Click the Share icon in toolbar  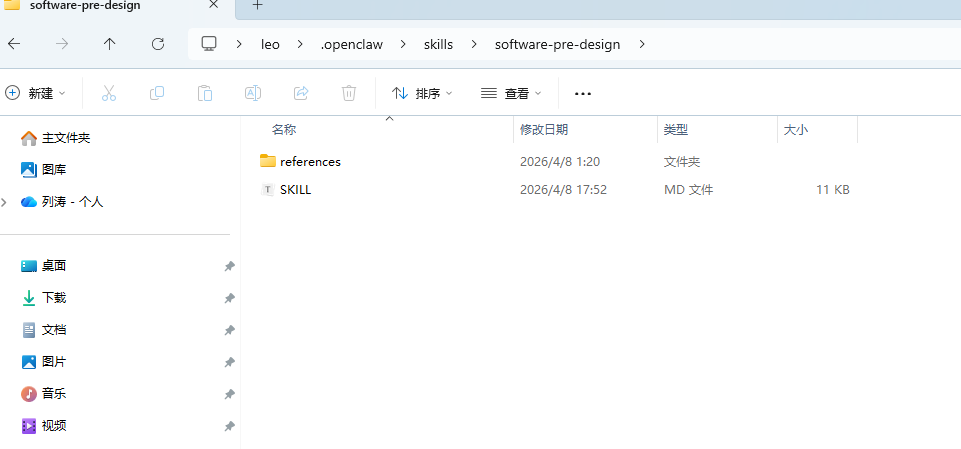coord(301,93)
